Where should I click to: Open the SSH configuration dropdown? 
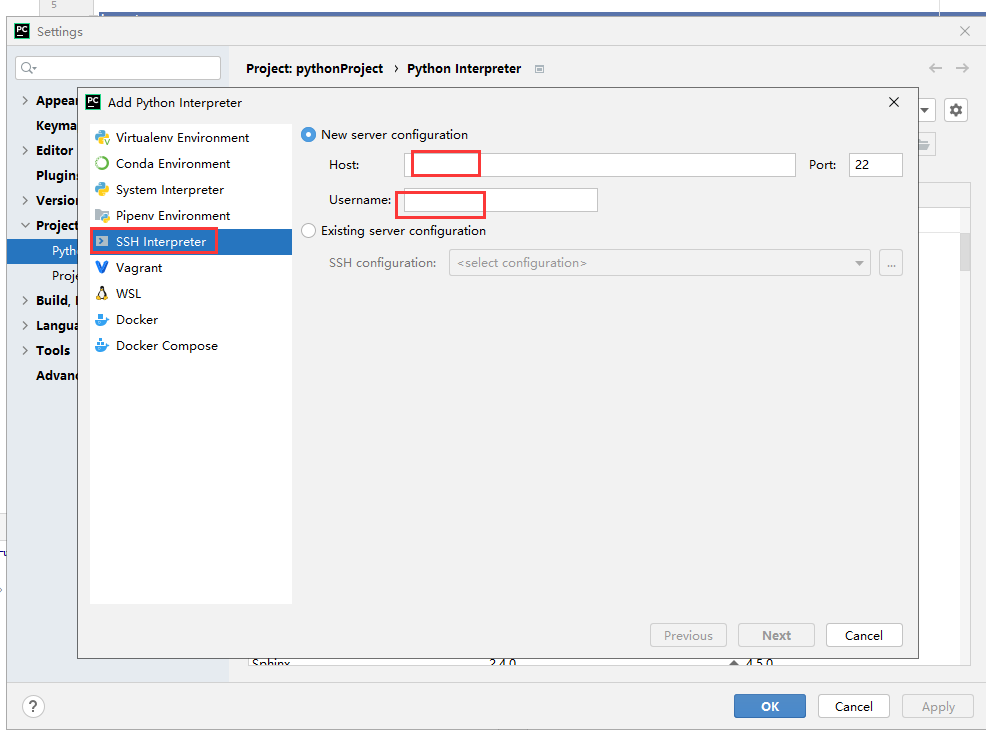coord(660,263)
